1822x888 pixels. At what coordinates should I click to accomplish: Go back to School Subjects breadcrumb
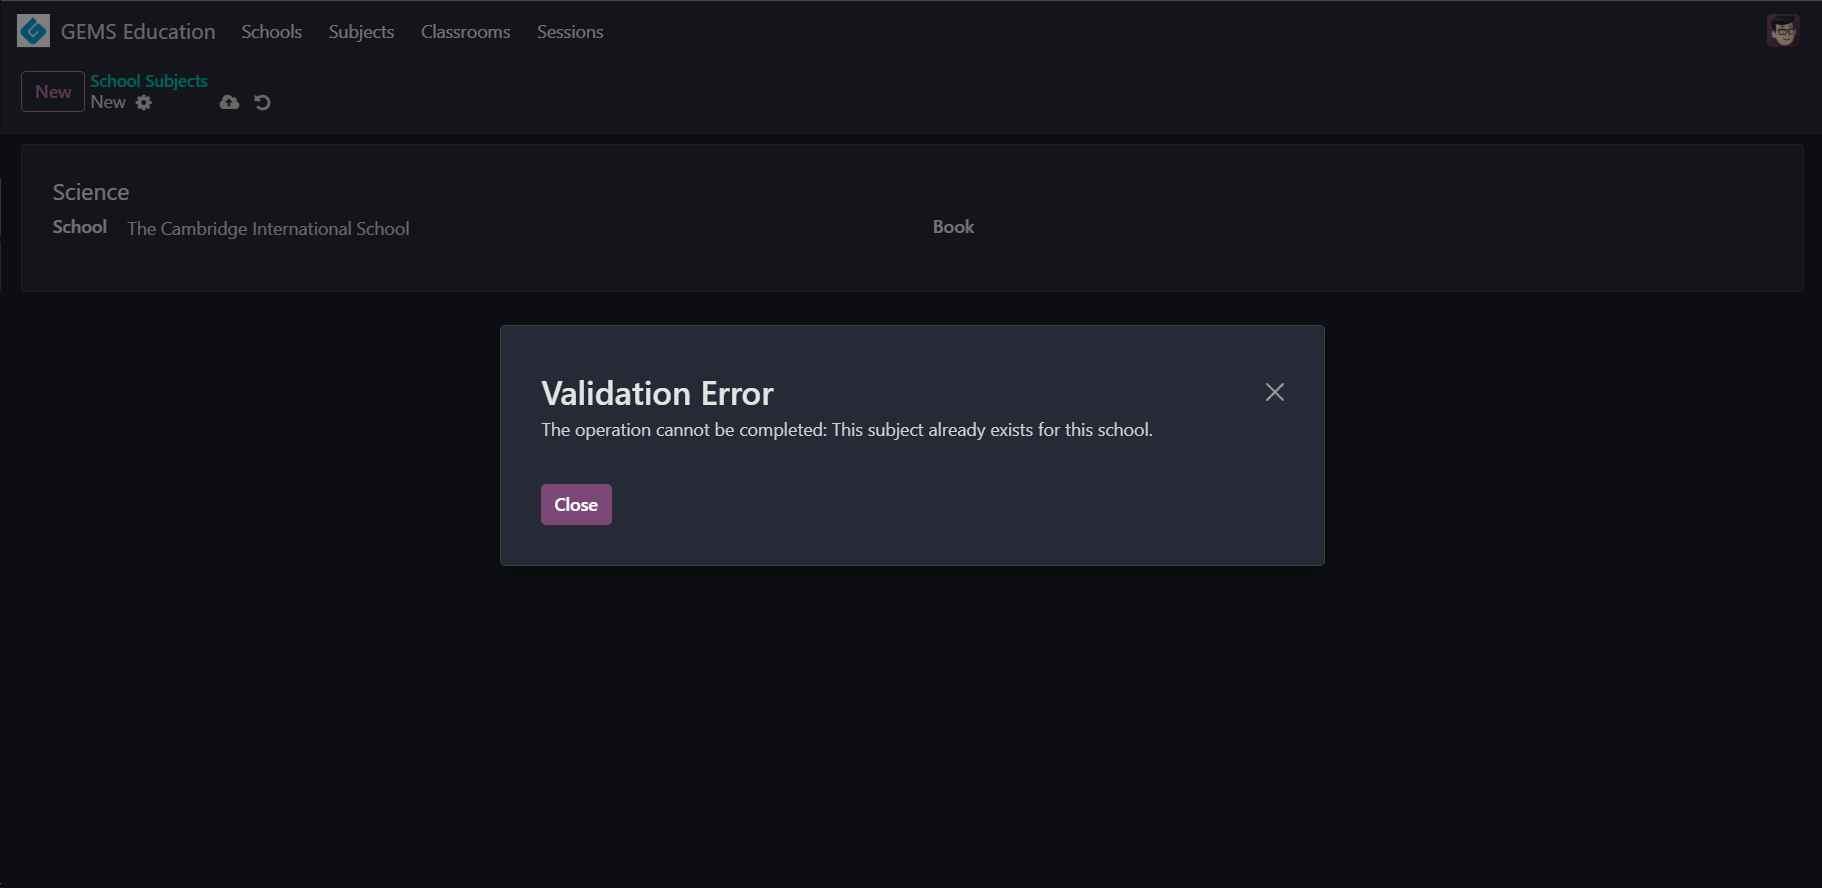point(149,81)
